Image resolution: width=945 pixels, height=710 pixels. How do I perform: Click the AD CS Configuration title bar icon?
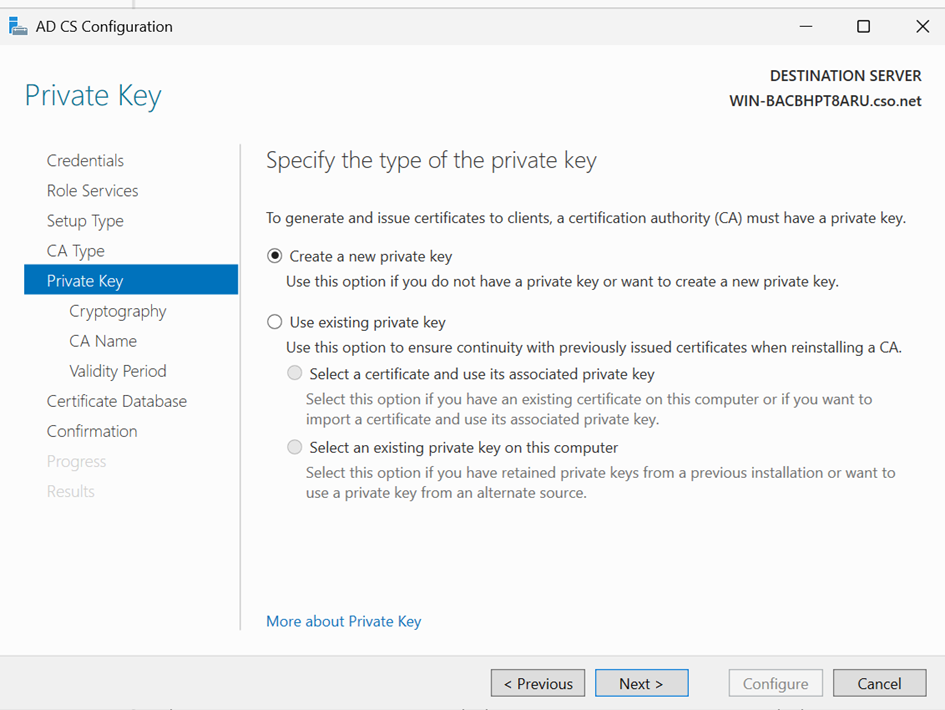[x=18, y=27]
